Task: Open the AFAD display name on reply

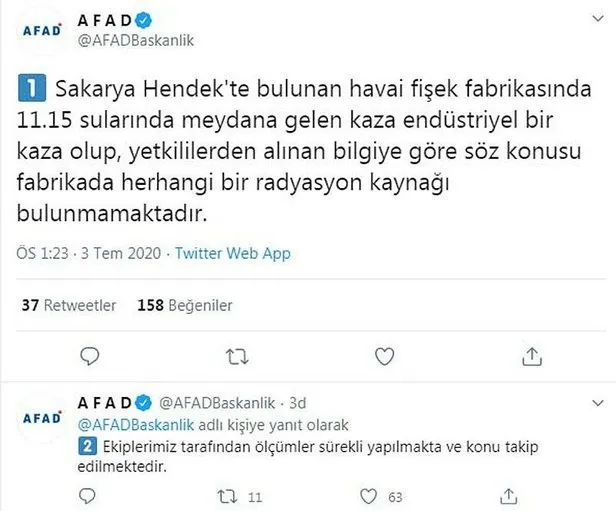Action: (105, 403)
